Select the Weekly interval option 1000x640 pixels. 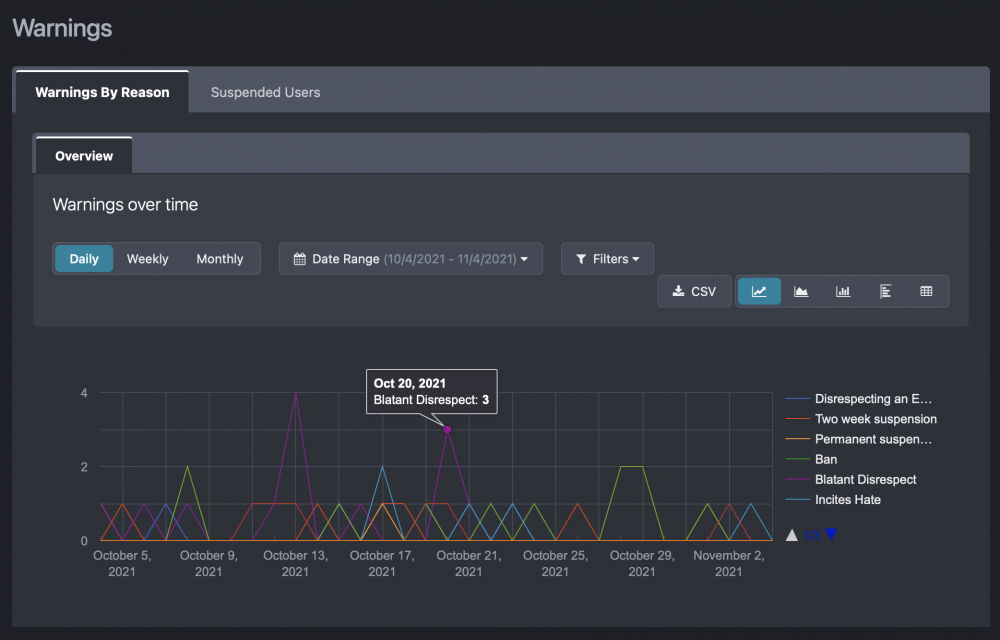(147, 259)
